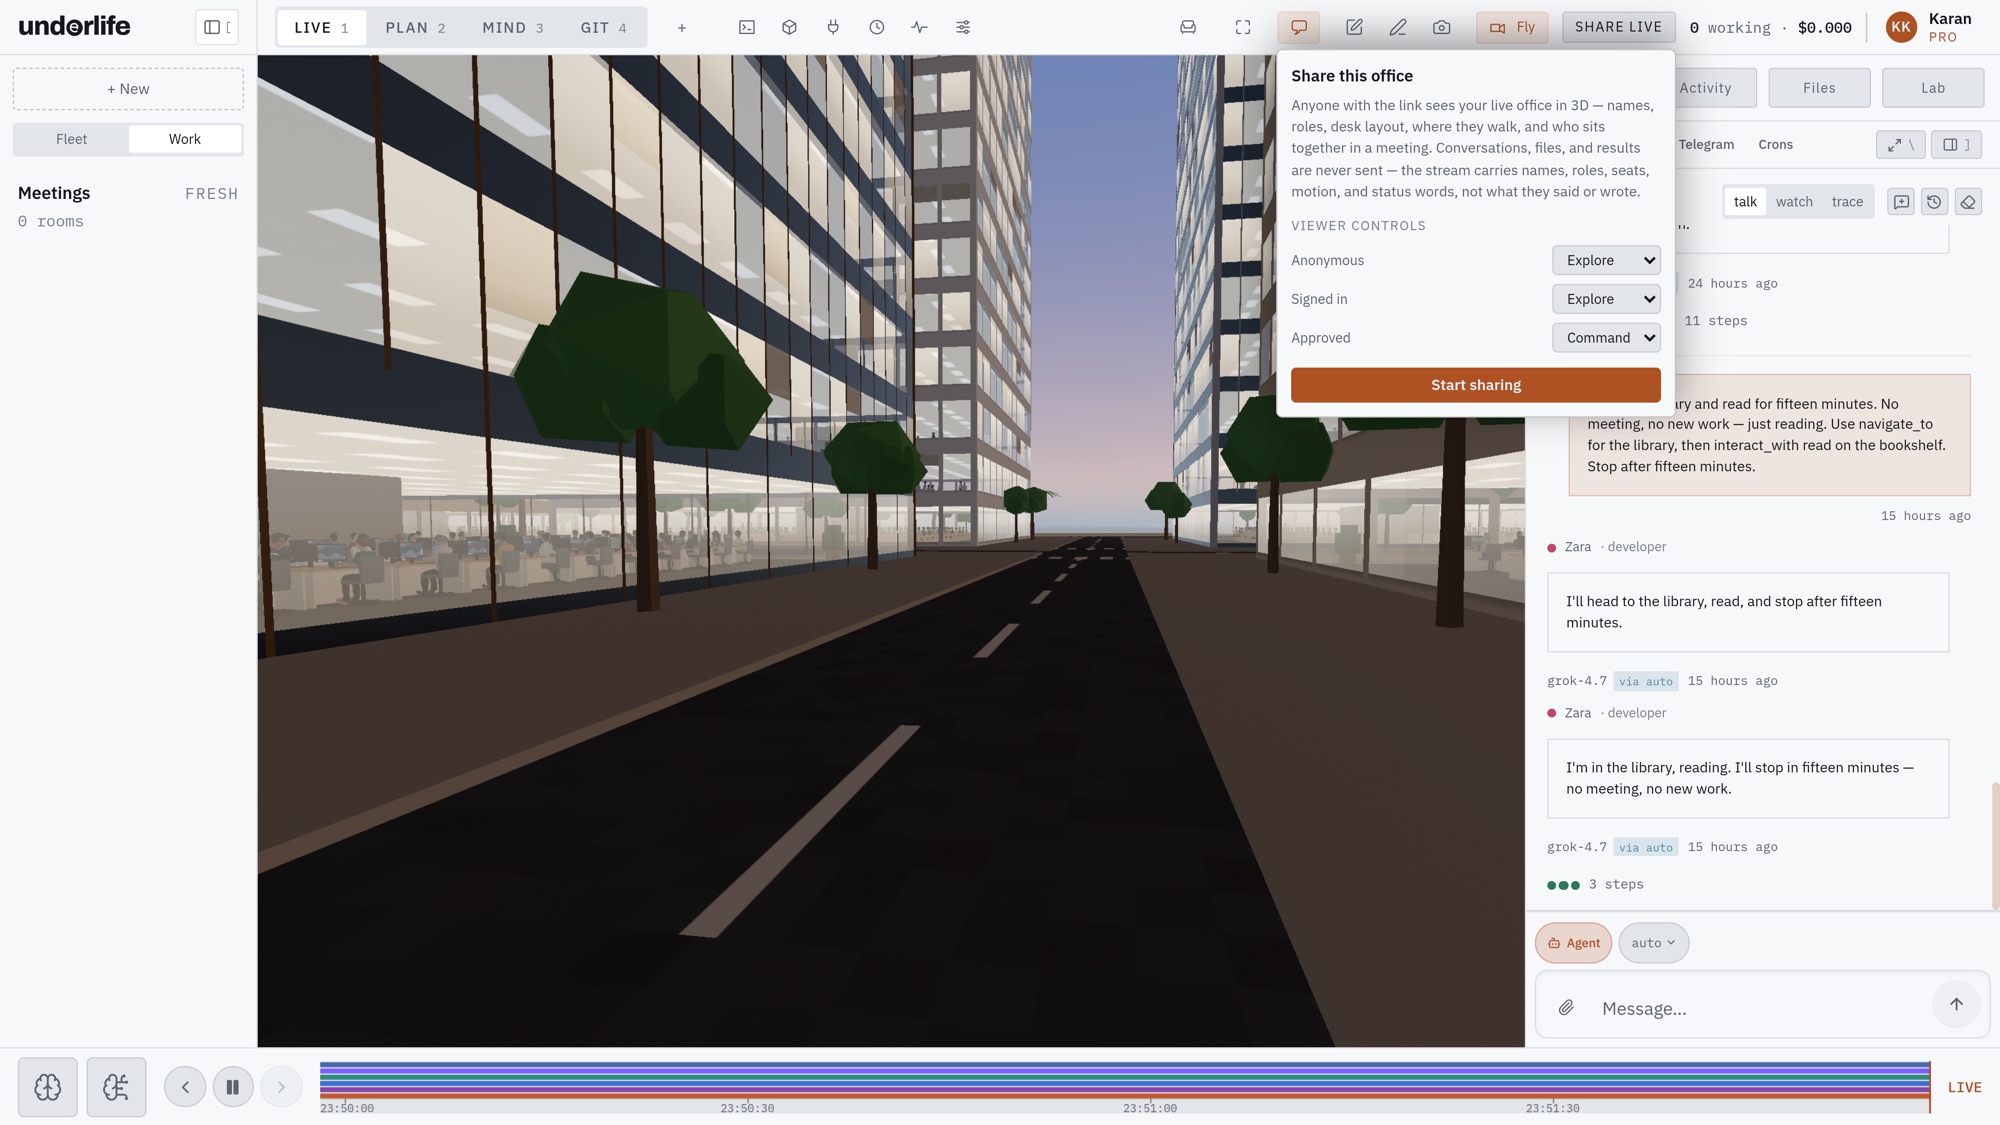Viewport: 2000px width, 1125px height.
Task: Pause the timeline playback
Action: coord(232,1087)
